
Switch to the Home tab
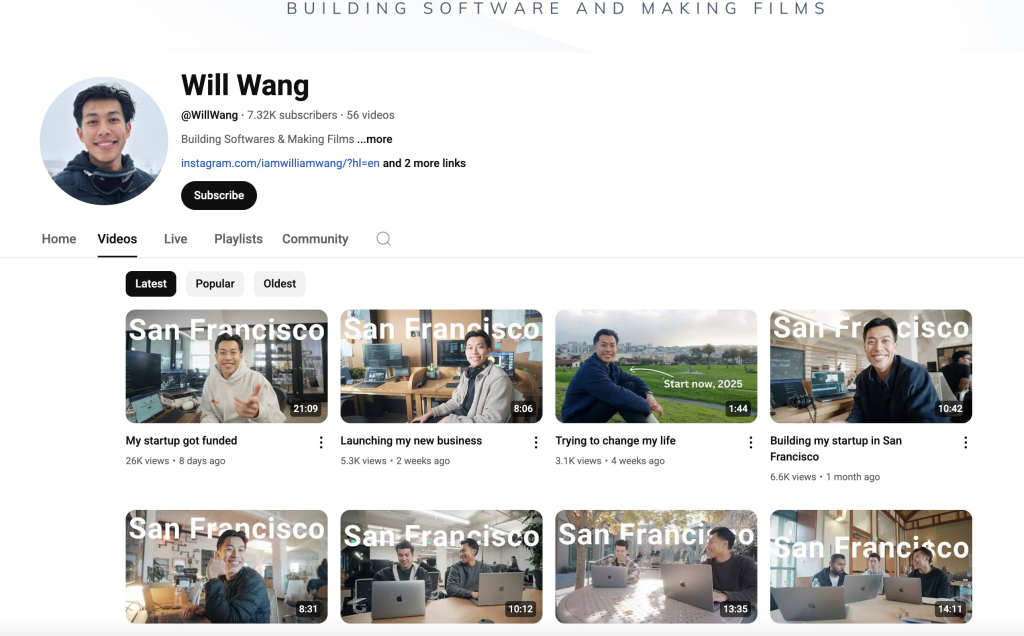point(59,239)
